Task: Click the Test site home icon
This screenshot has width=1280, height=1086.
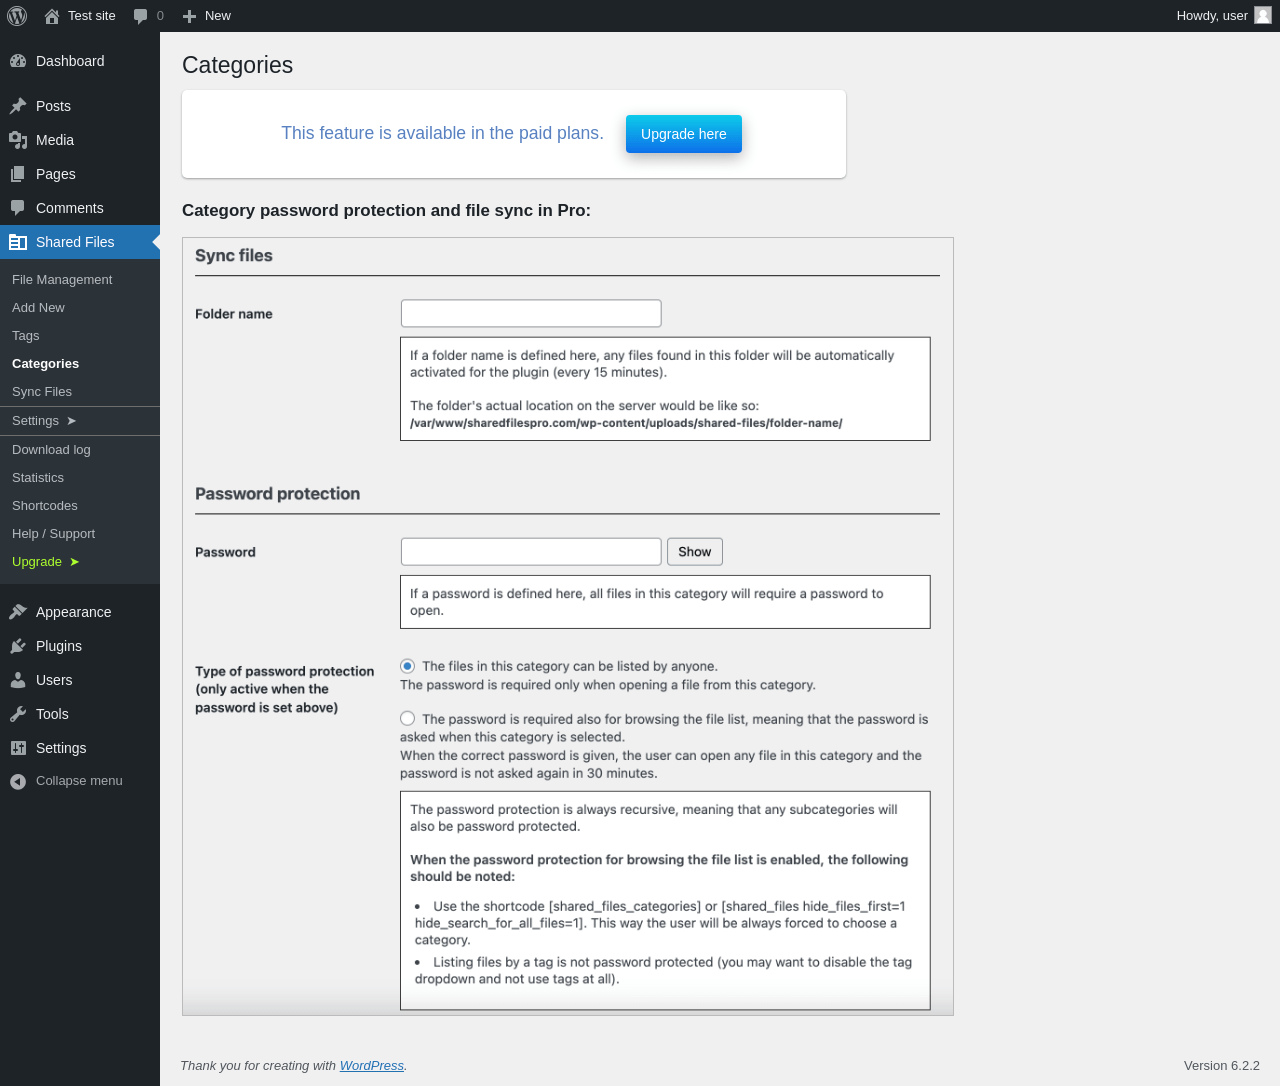Action: (x=52, y=16)
